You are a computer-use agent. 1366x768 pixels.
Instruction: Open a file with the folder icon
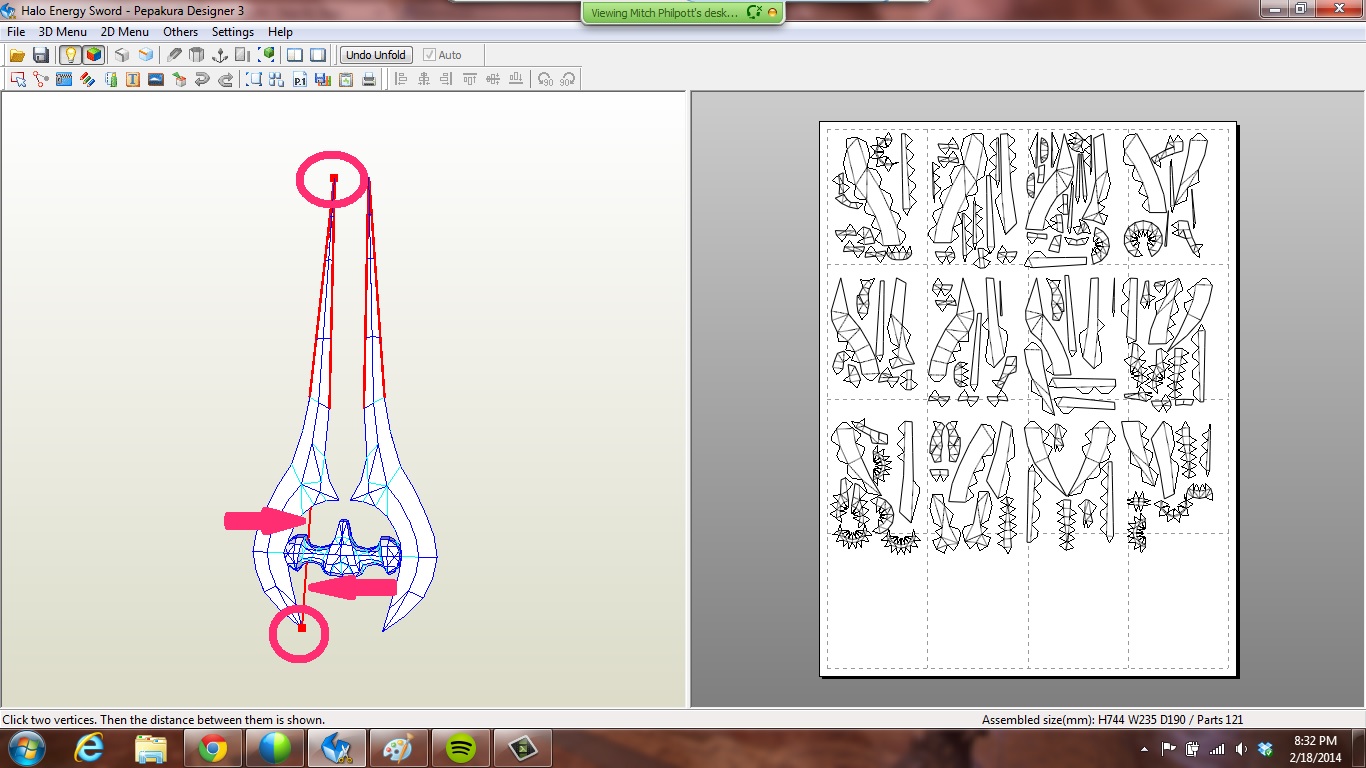click(18, 55)
